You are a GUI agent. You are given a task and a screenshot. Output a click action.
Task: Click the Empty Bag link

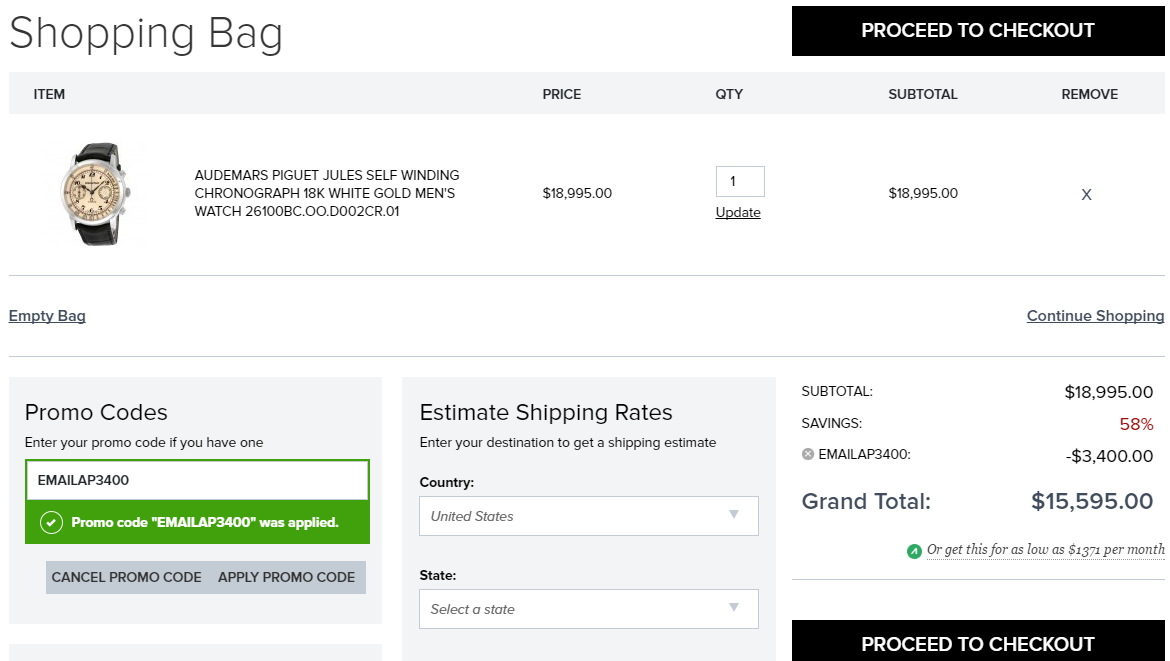pos(47,316)
